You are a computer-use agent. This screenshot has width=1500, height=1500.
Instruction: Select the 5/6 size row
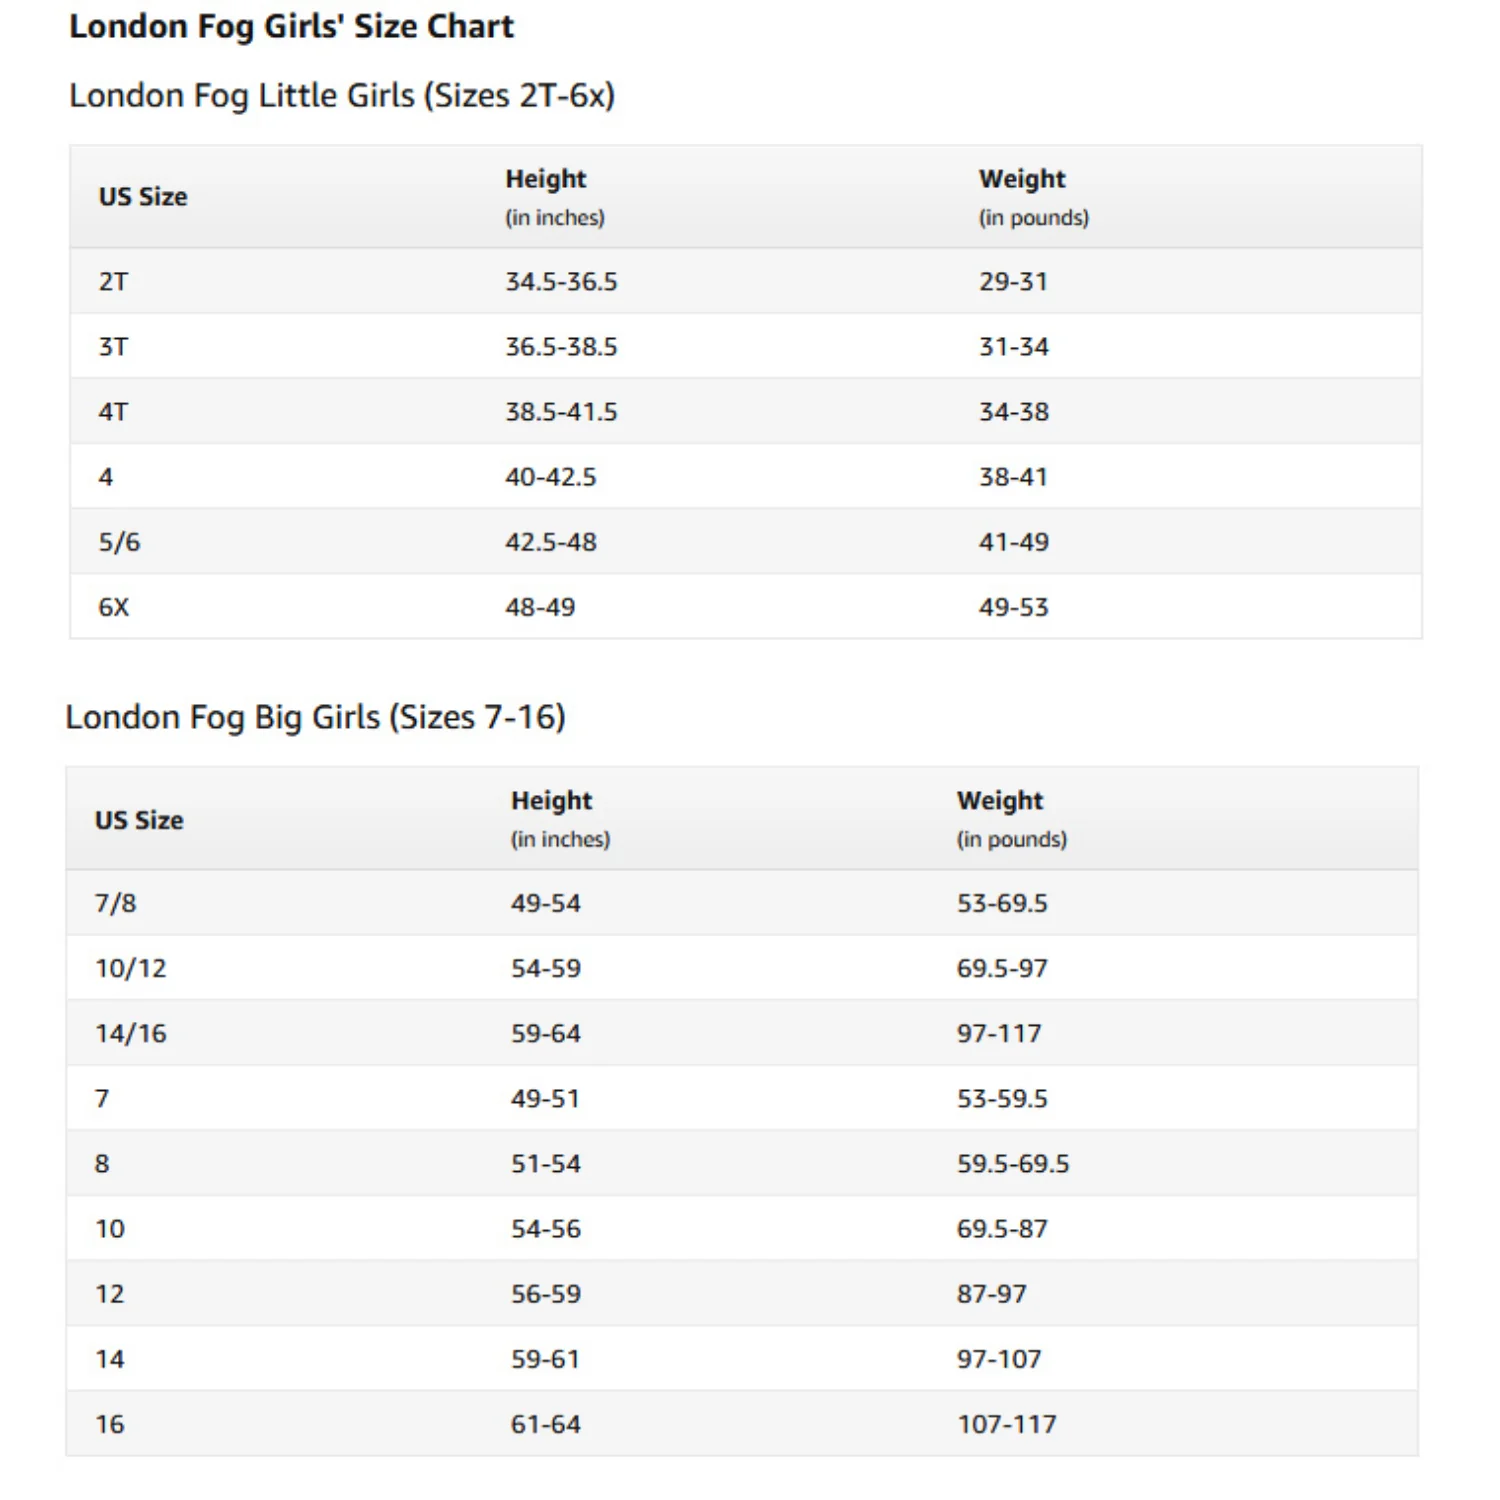coord(746,542)
